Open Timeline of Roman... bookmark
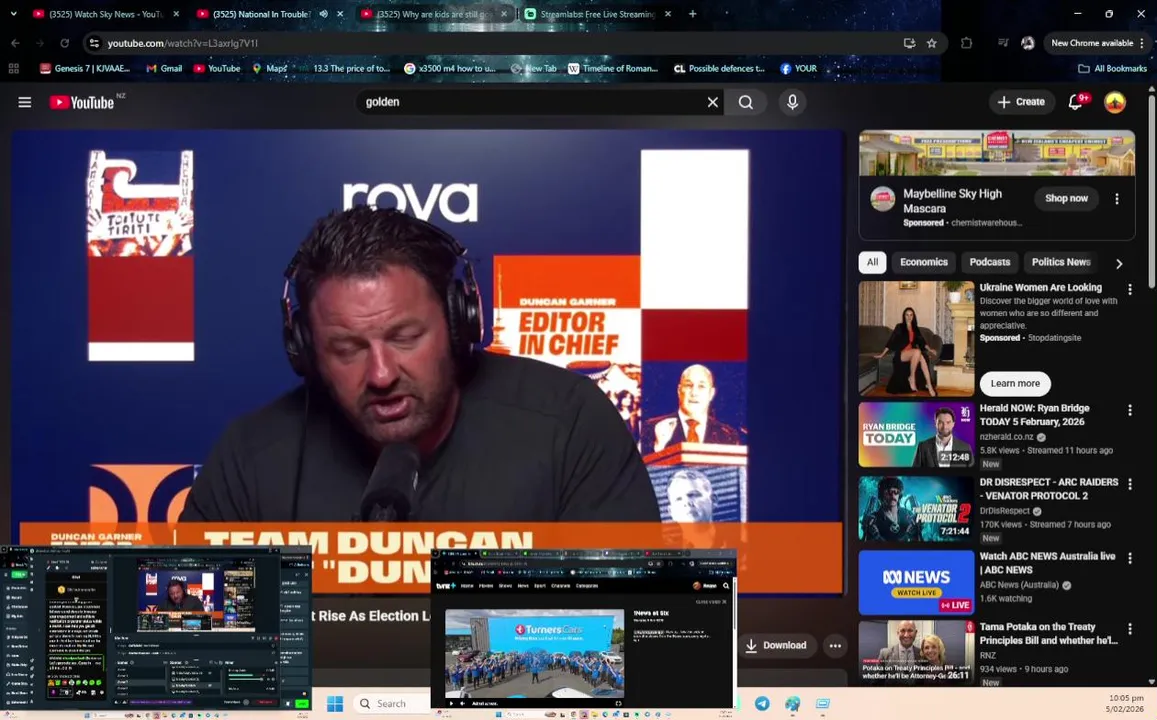The image size is (1157, 720). (x=612, y=68)
